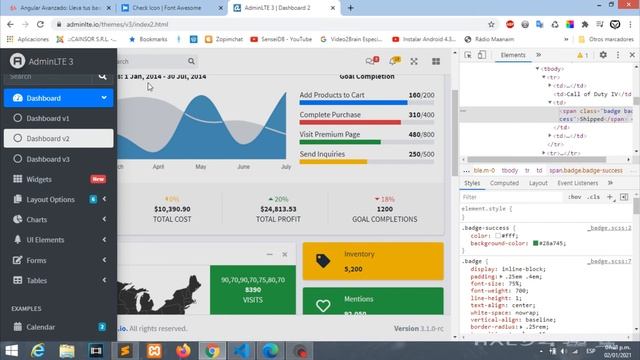Switch to the Event Listeners tab
640x360 pixels.
pyautogui.click(x=578, y=183)
